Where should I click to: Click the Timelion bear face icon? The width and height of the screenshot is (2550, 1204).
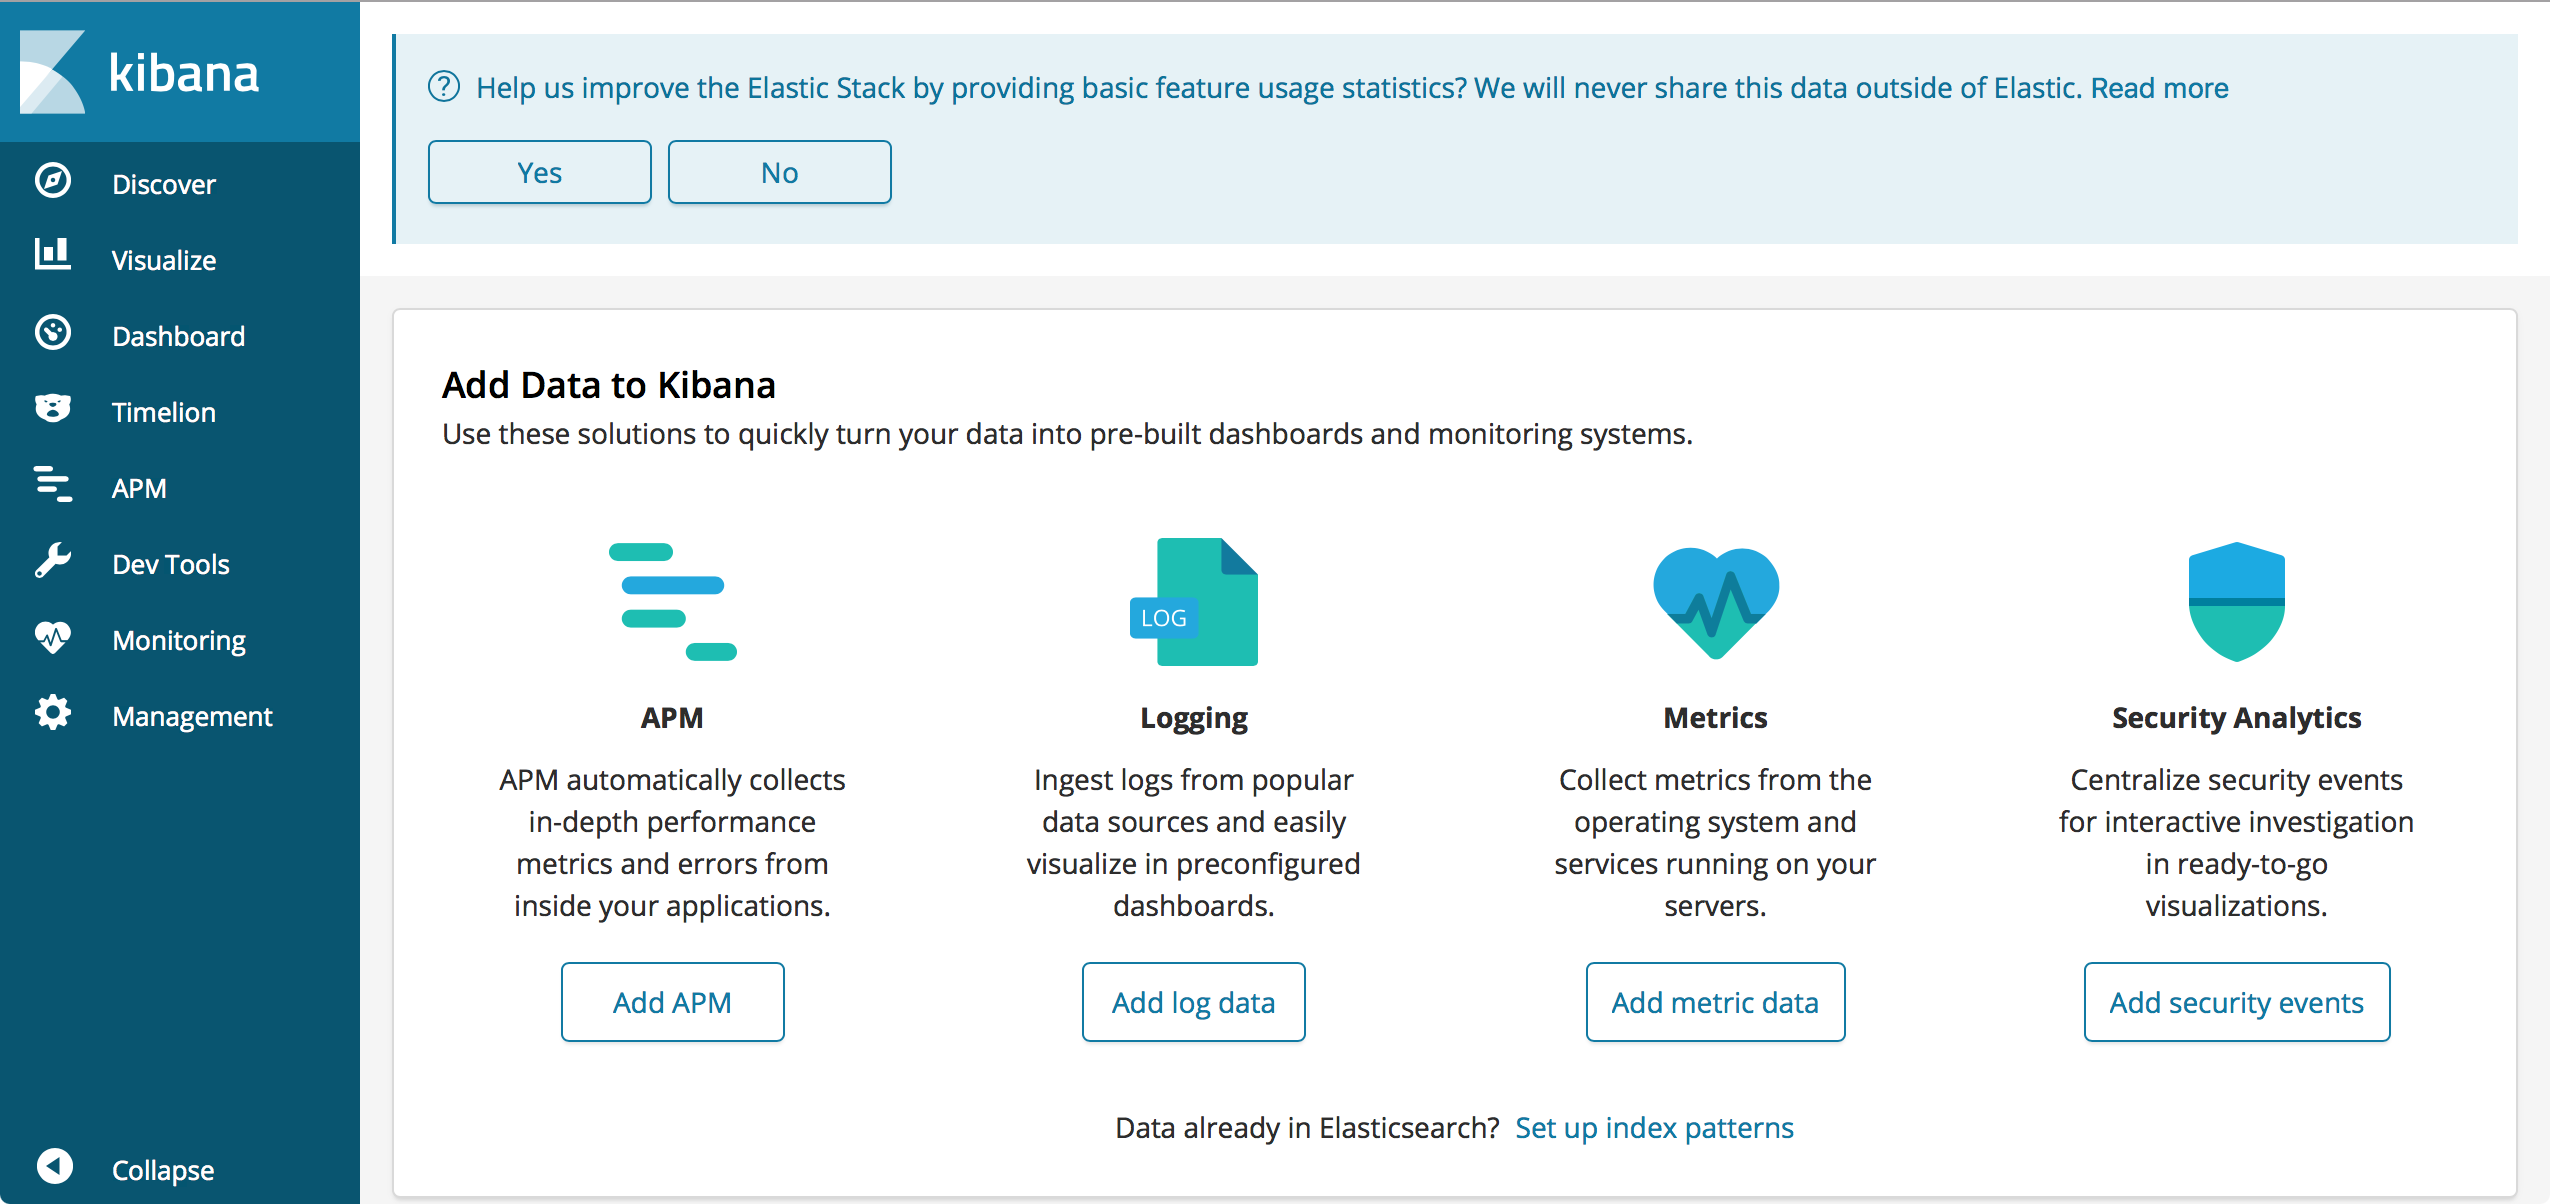pos(53,408)
